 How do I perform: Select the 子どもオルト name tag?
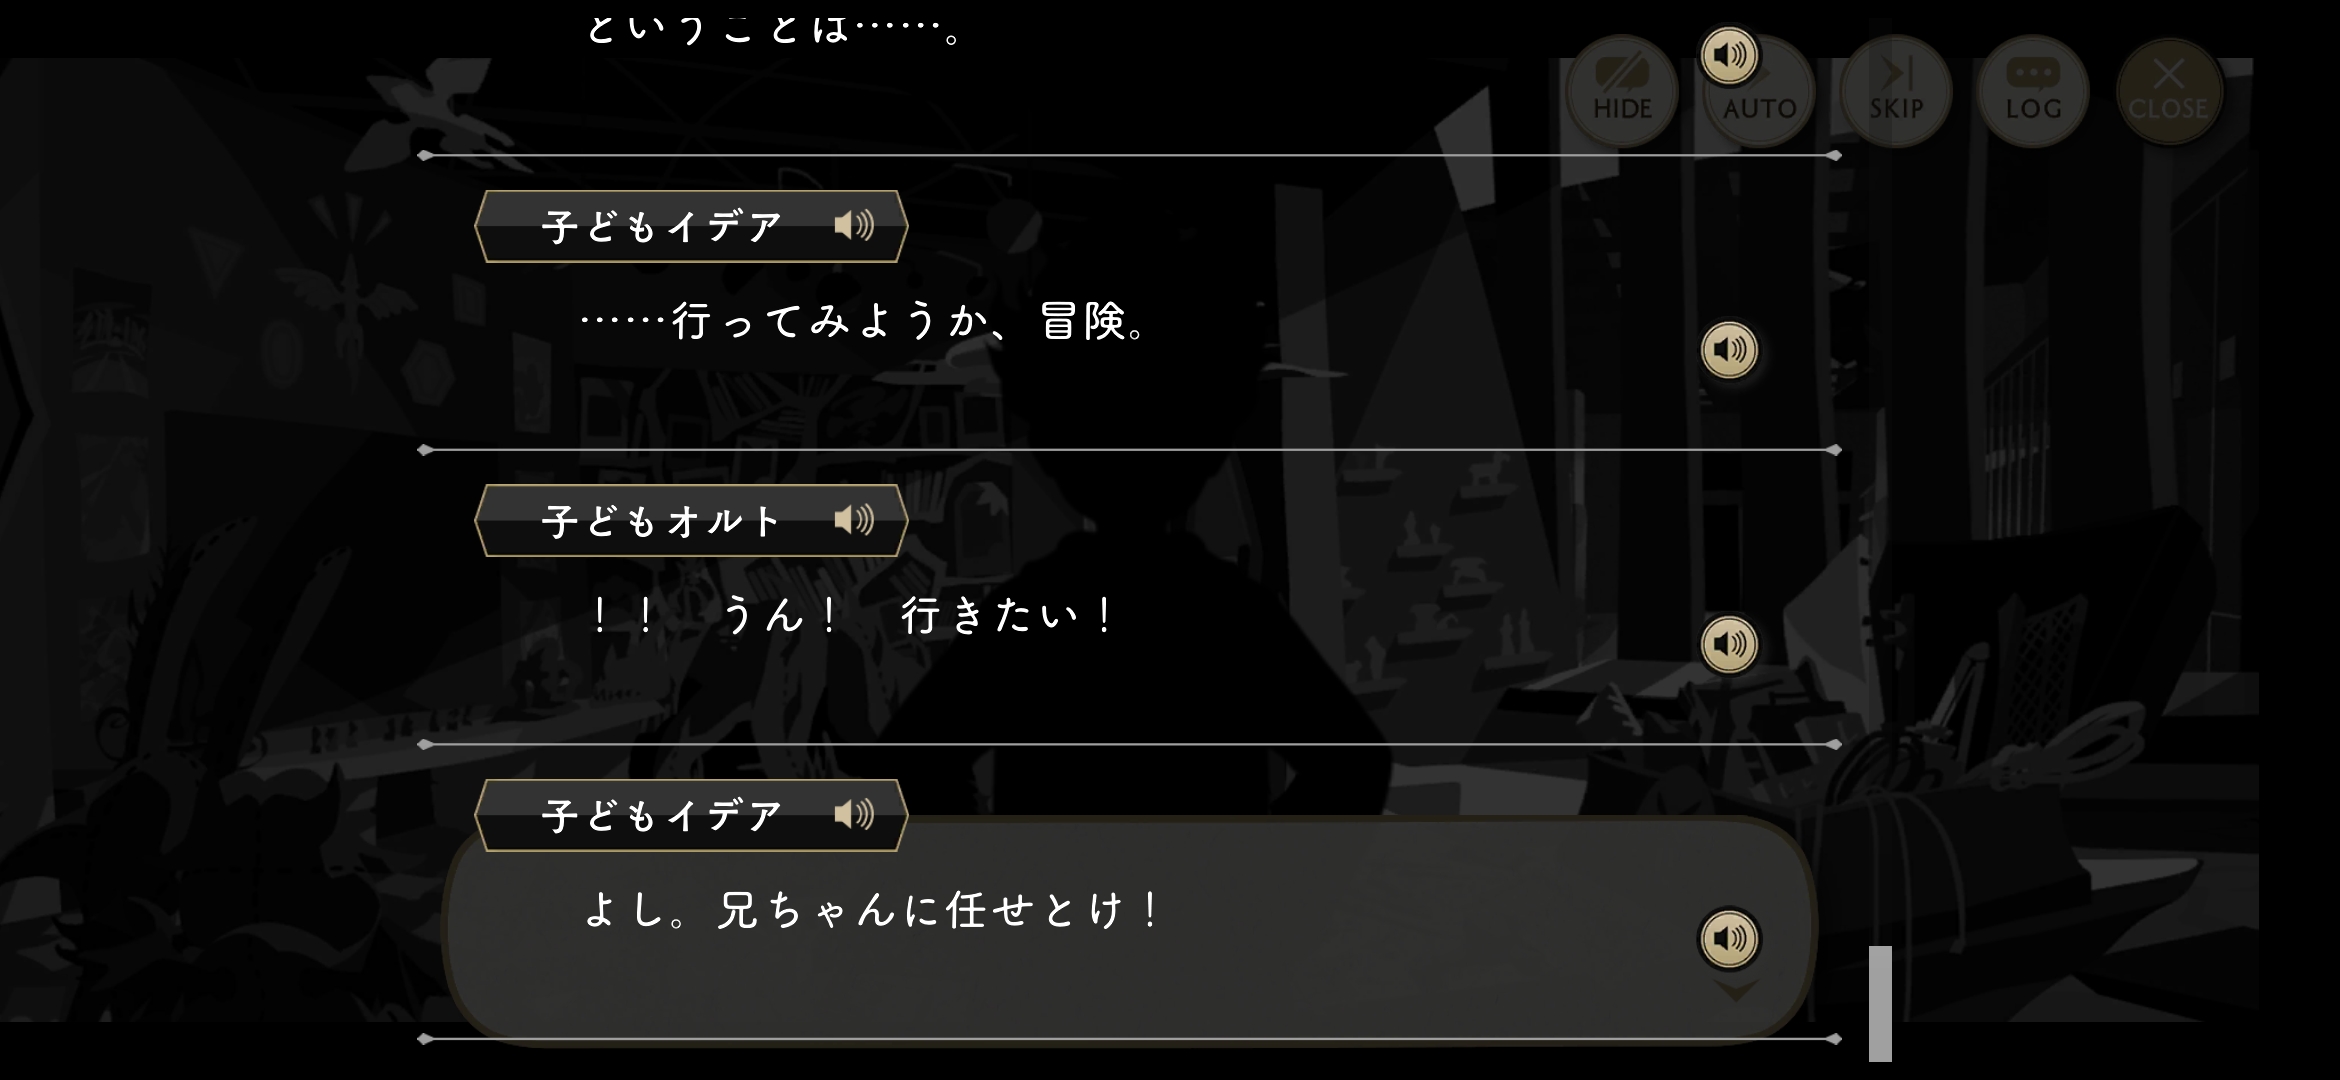691,520
